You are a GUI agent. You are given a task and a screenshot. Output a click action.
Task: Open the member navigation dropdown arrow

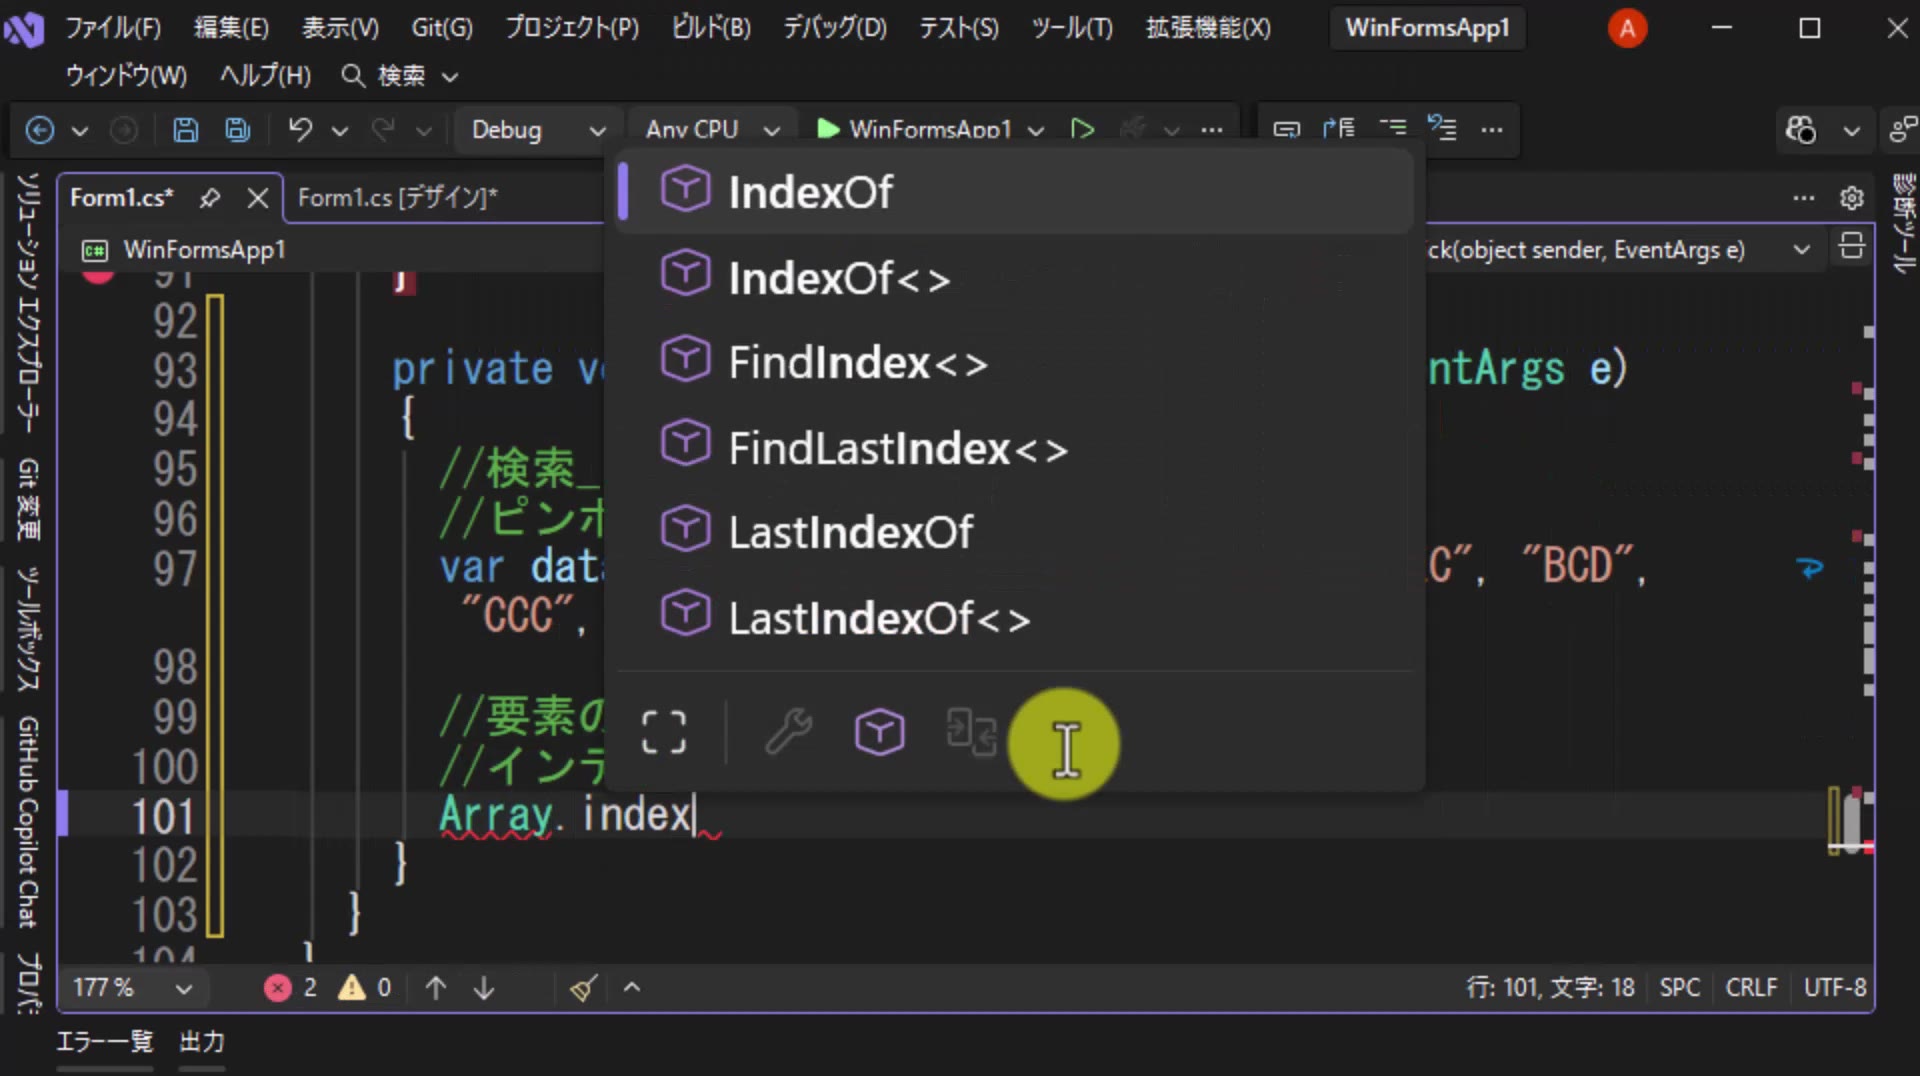click(x=1801, y=250)
